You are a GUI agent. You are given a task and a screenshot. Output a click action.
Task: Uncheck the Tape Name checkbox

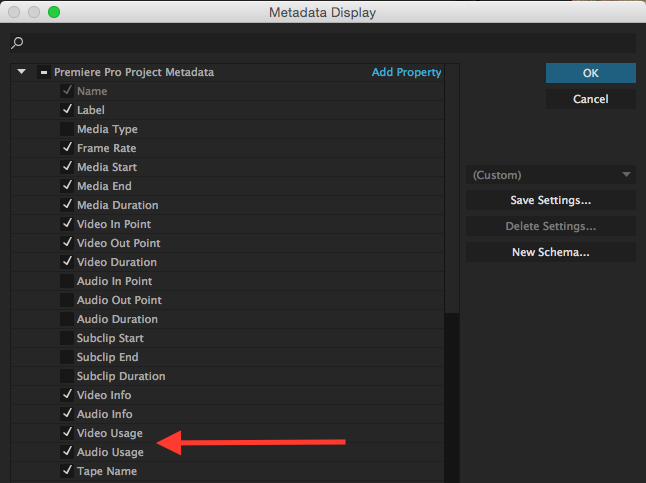pos(67,470)
